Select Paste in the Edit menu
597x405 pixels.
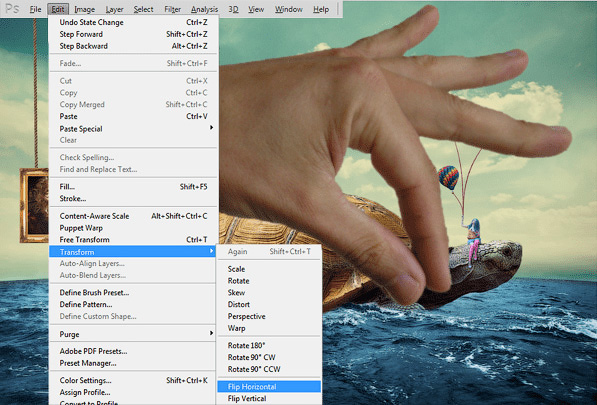coord(133,116)
